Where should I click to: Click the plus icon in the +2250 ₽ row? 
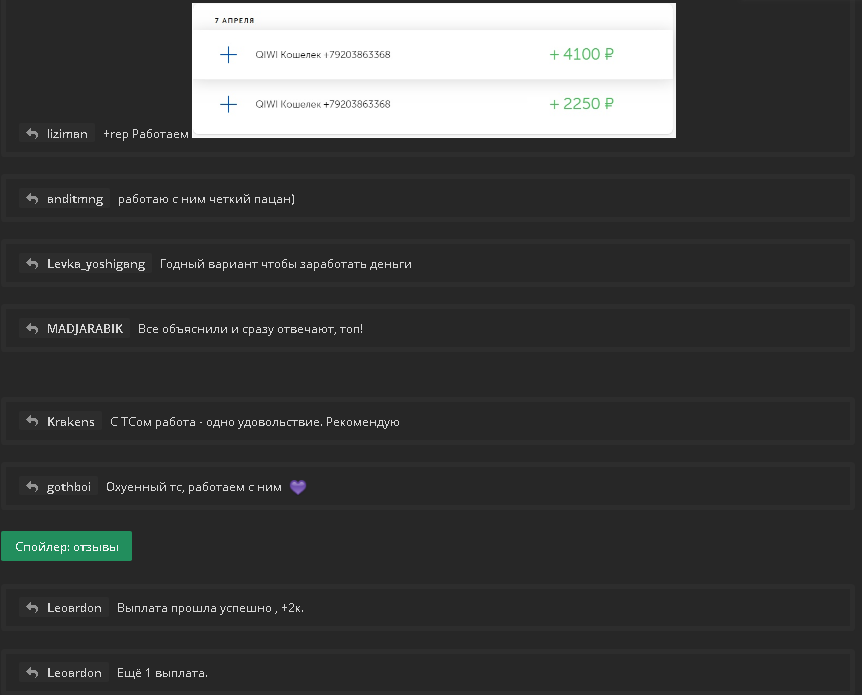228,104
